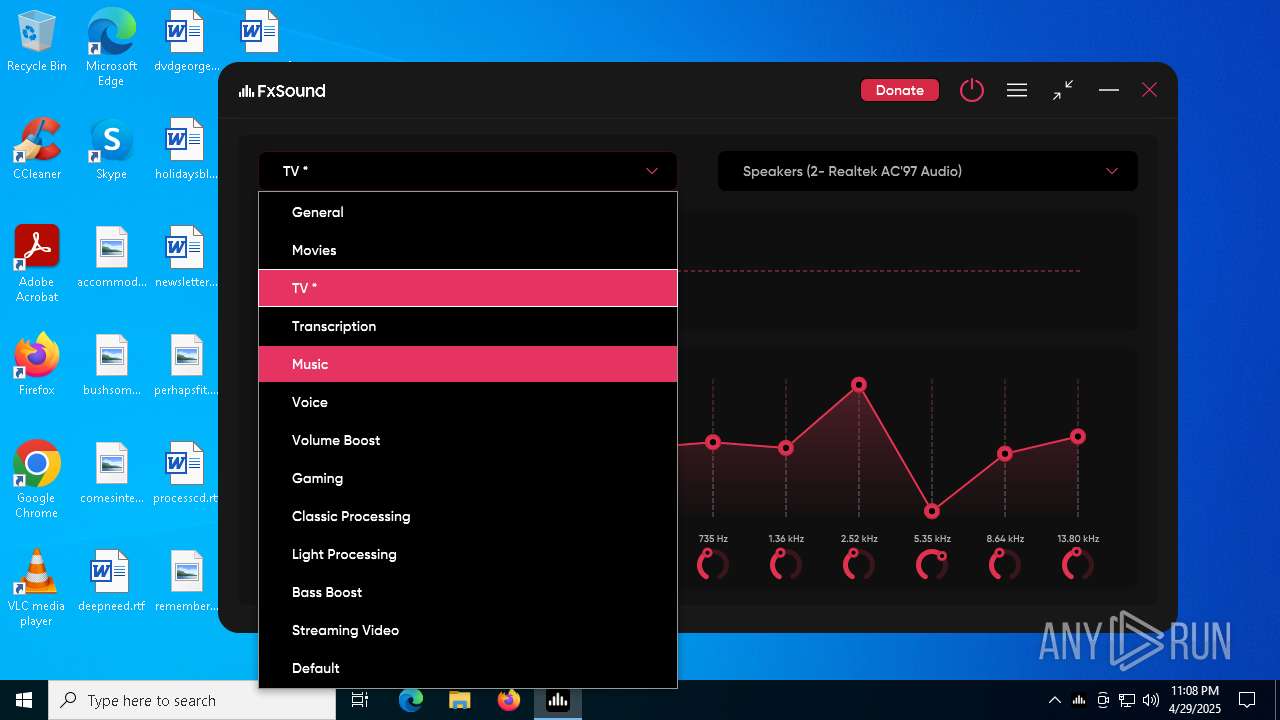Click the 2.52 kHz EQ band peak point
The image size is (1280, 720).
[859, 384]
